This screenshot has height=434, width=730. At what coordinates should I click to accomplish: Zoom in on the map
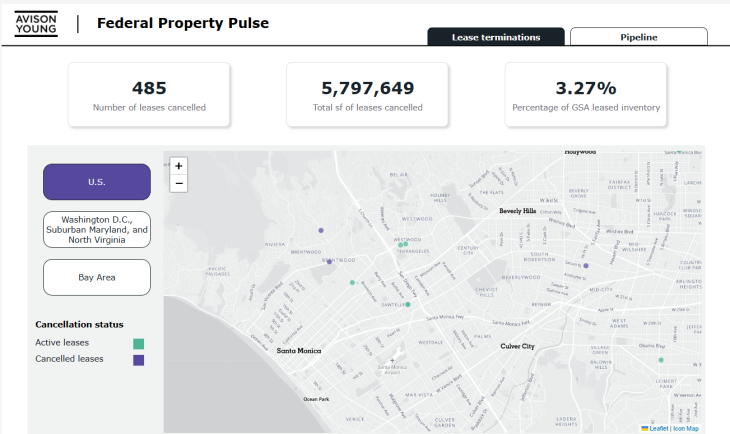178,166
